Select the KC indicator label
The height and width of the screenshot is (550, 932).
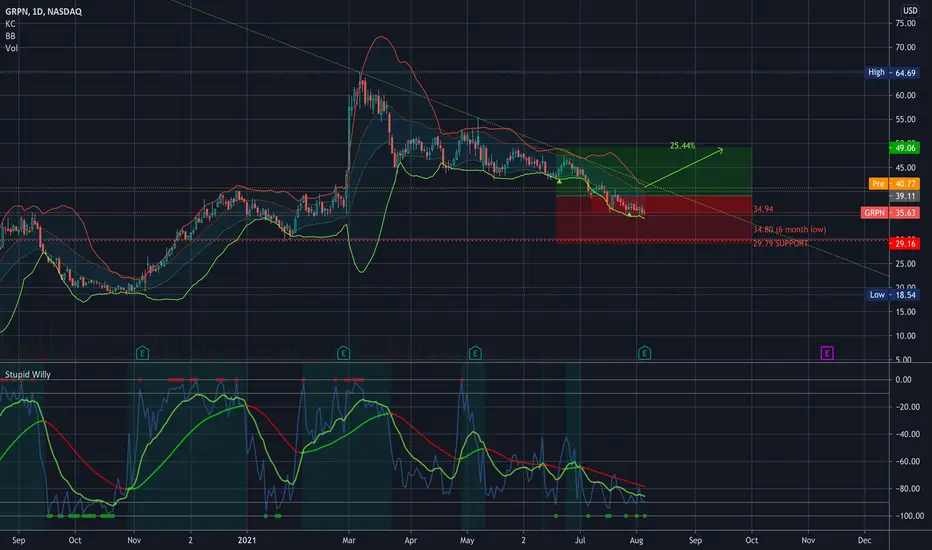tap(10, 24)
